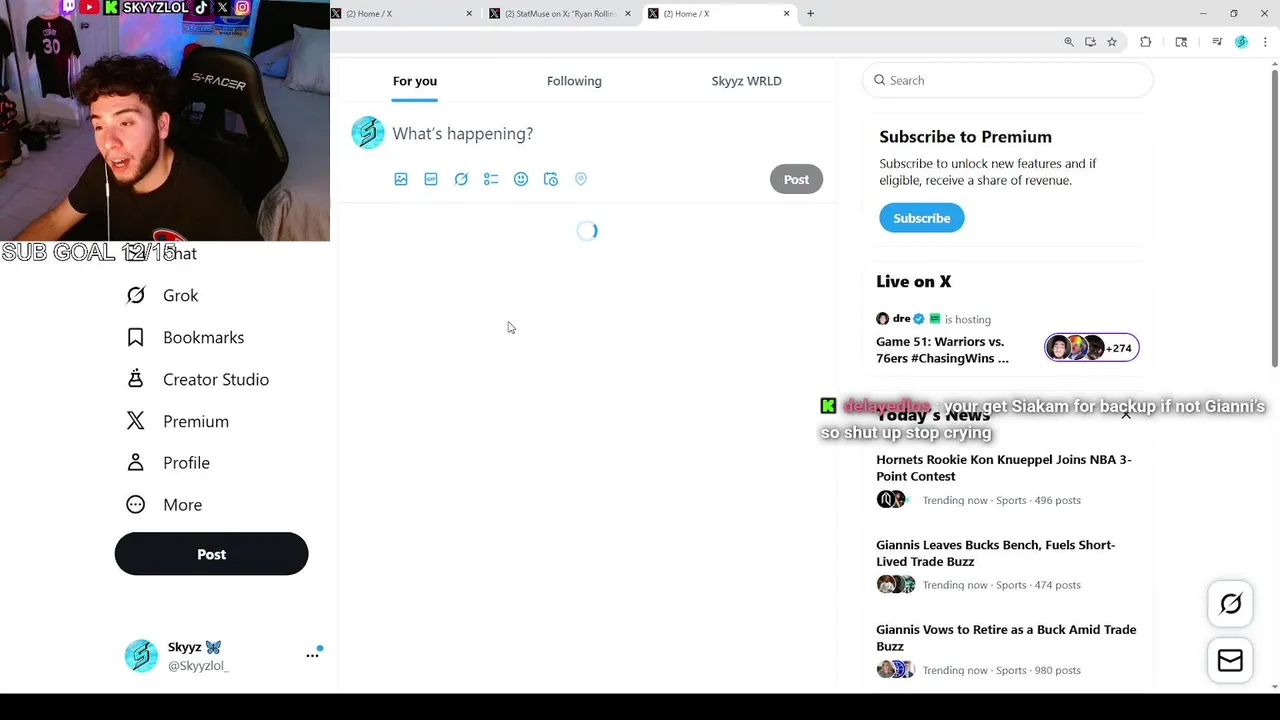Close the StatMuse on X browser tab

point(628,14)
